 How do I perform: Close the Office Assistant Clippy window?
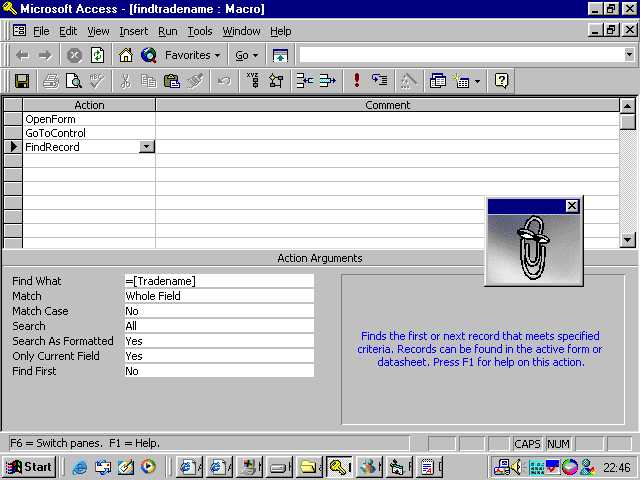click(572, 206)
